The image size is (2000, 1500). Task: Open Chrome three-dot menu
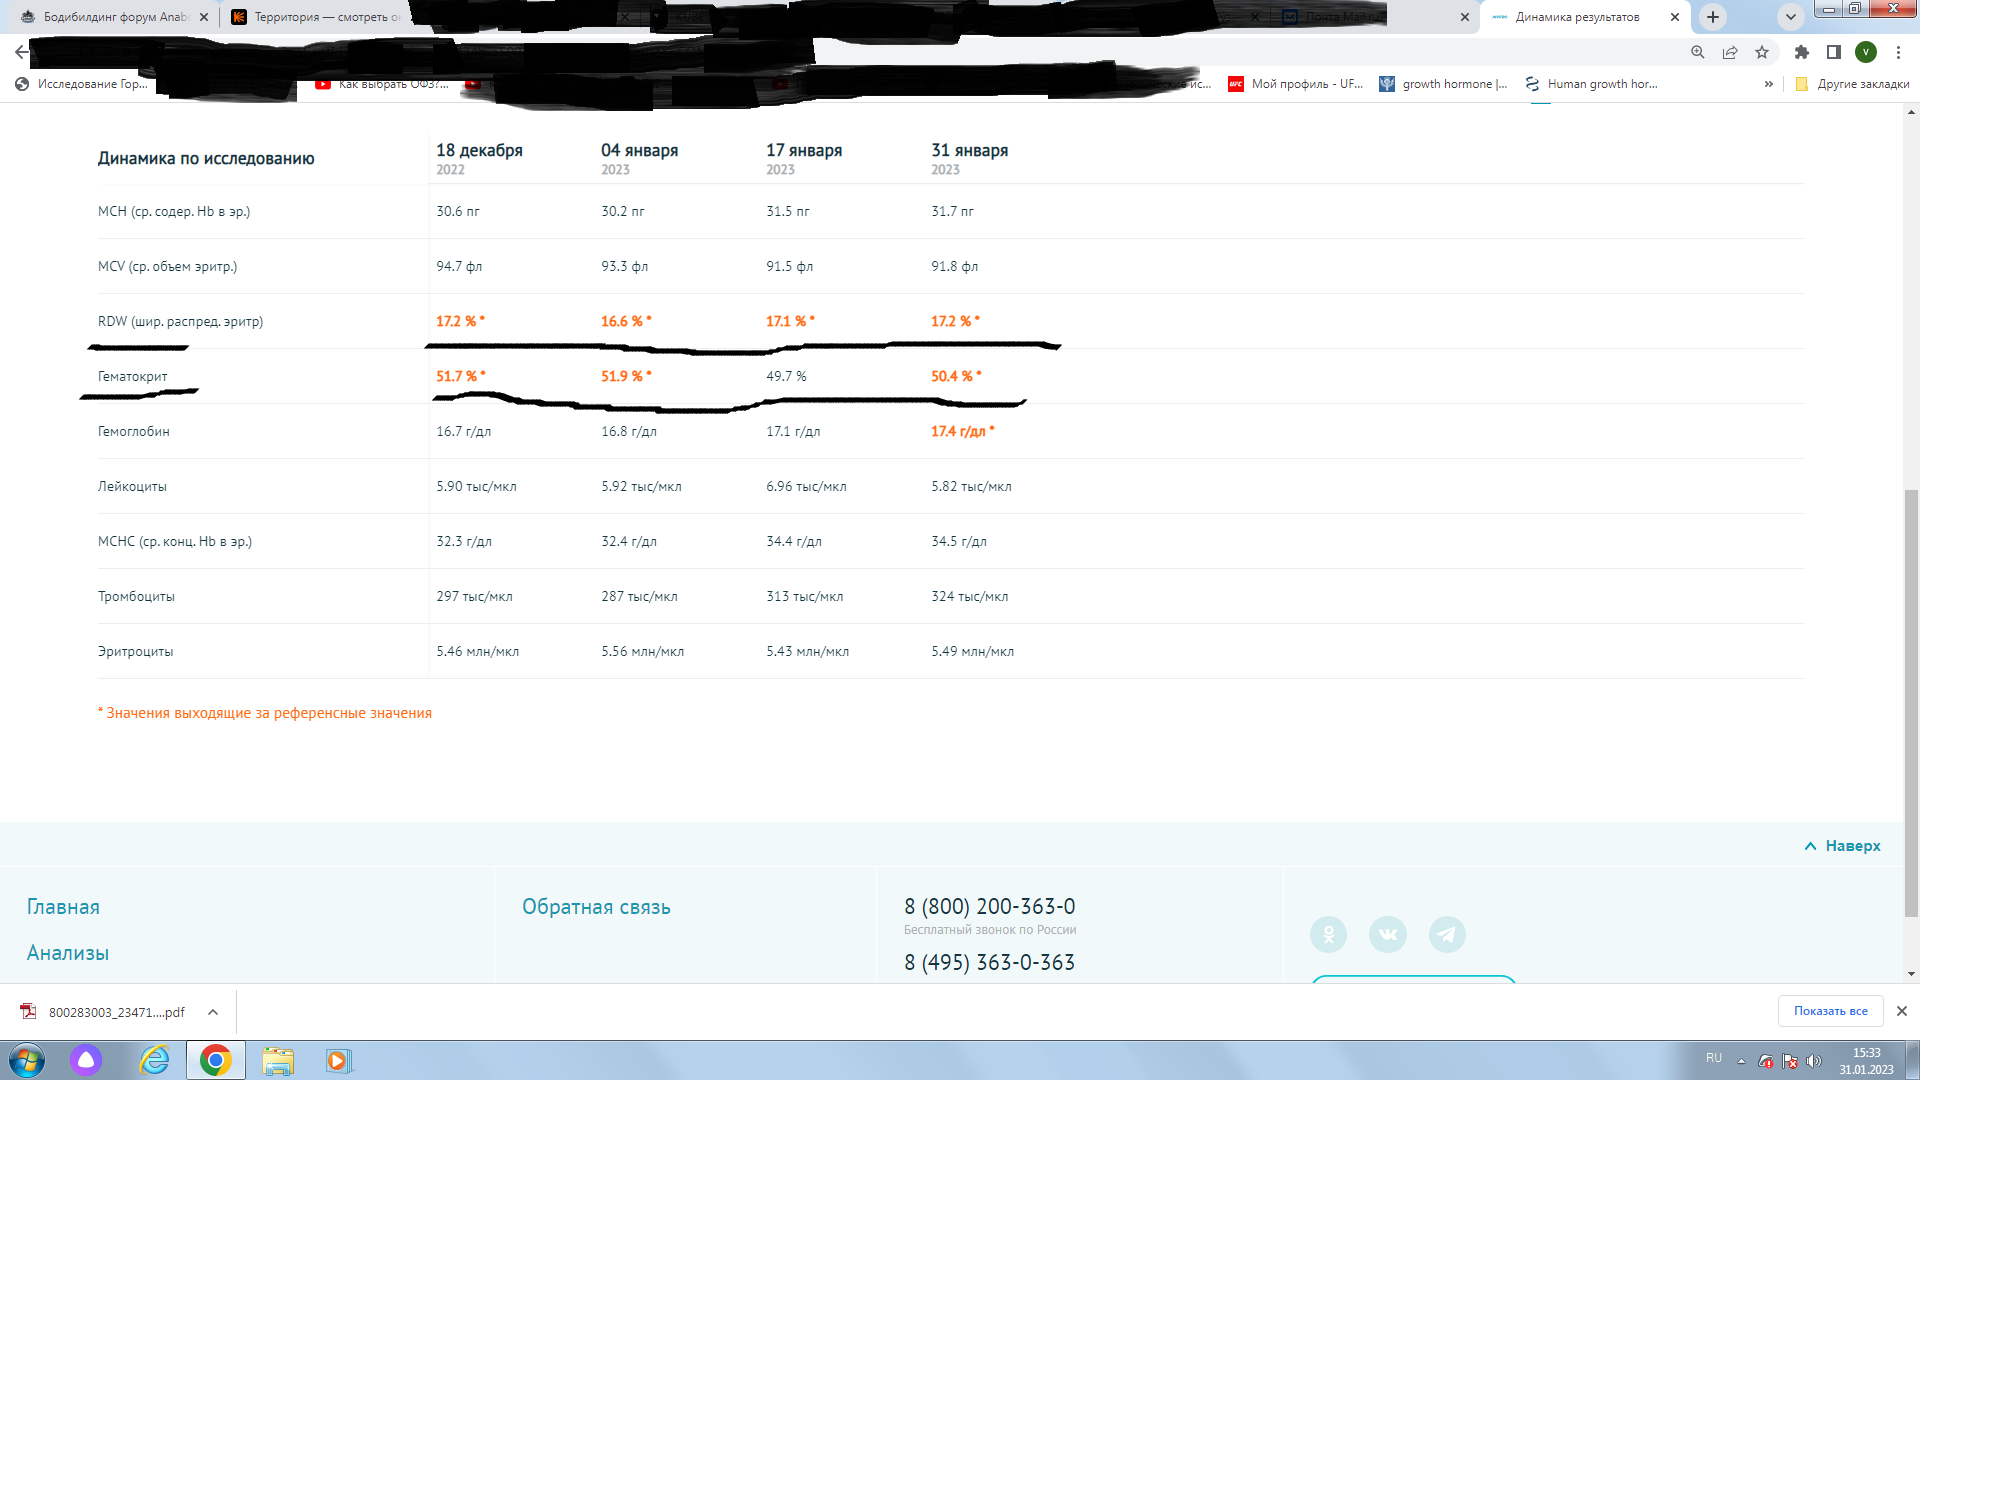[1898, 52]
